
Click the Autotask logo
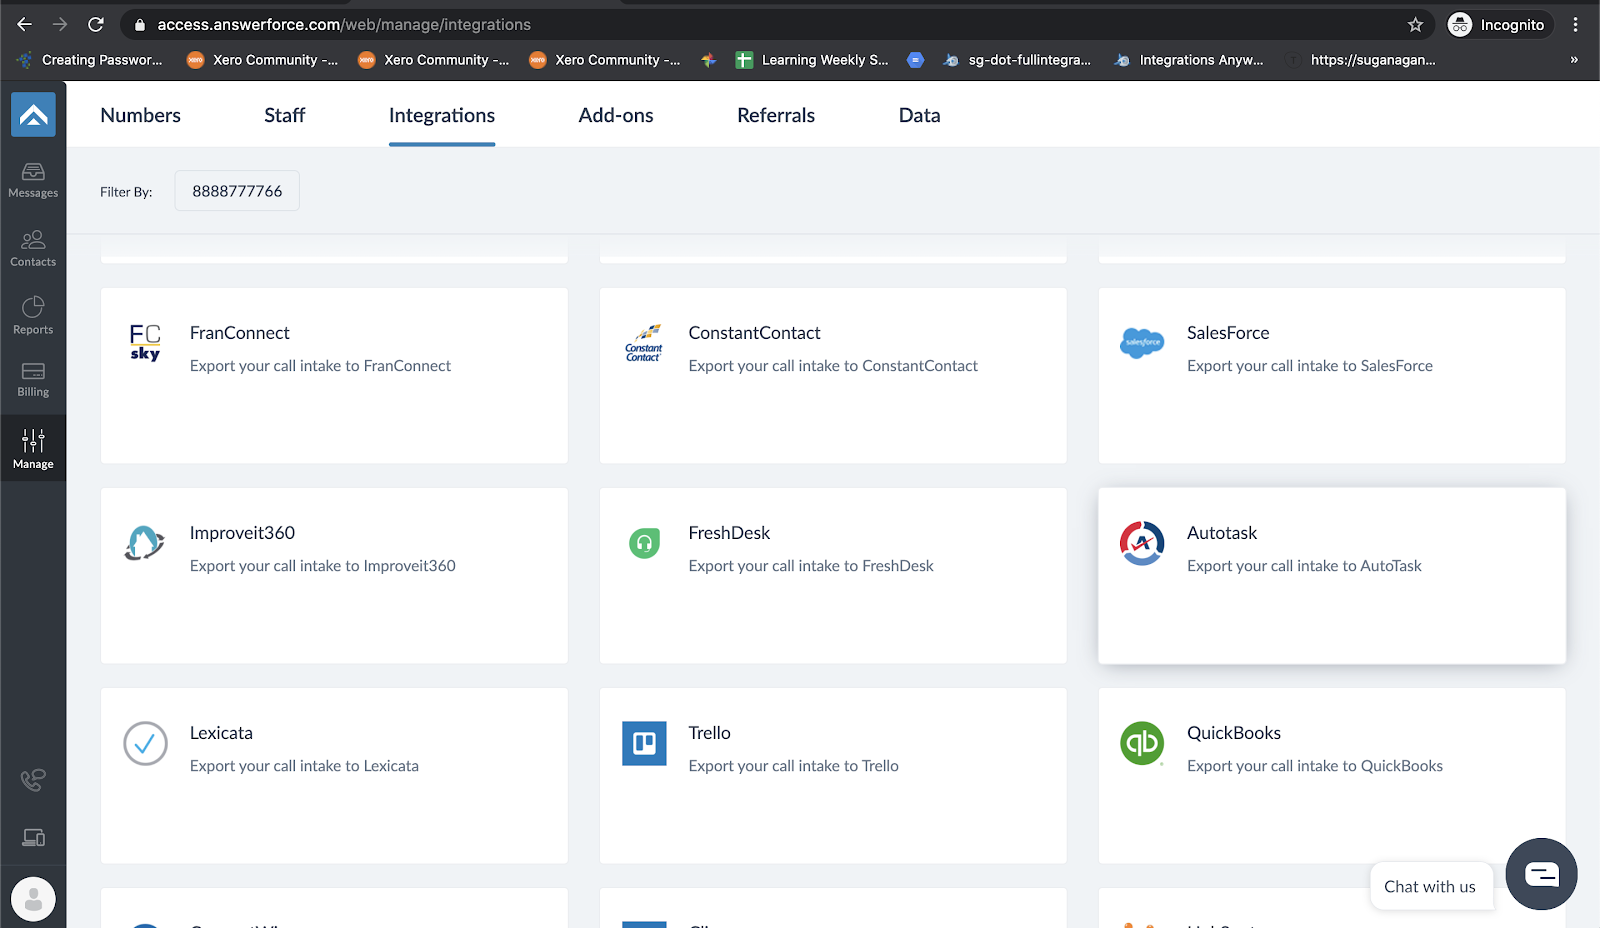pos(1142,543)
